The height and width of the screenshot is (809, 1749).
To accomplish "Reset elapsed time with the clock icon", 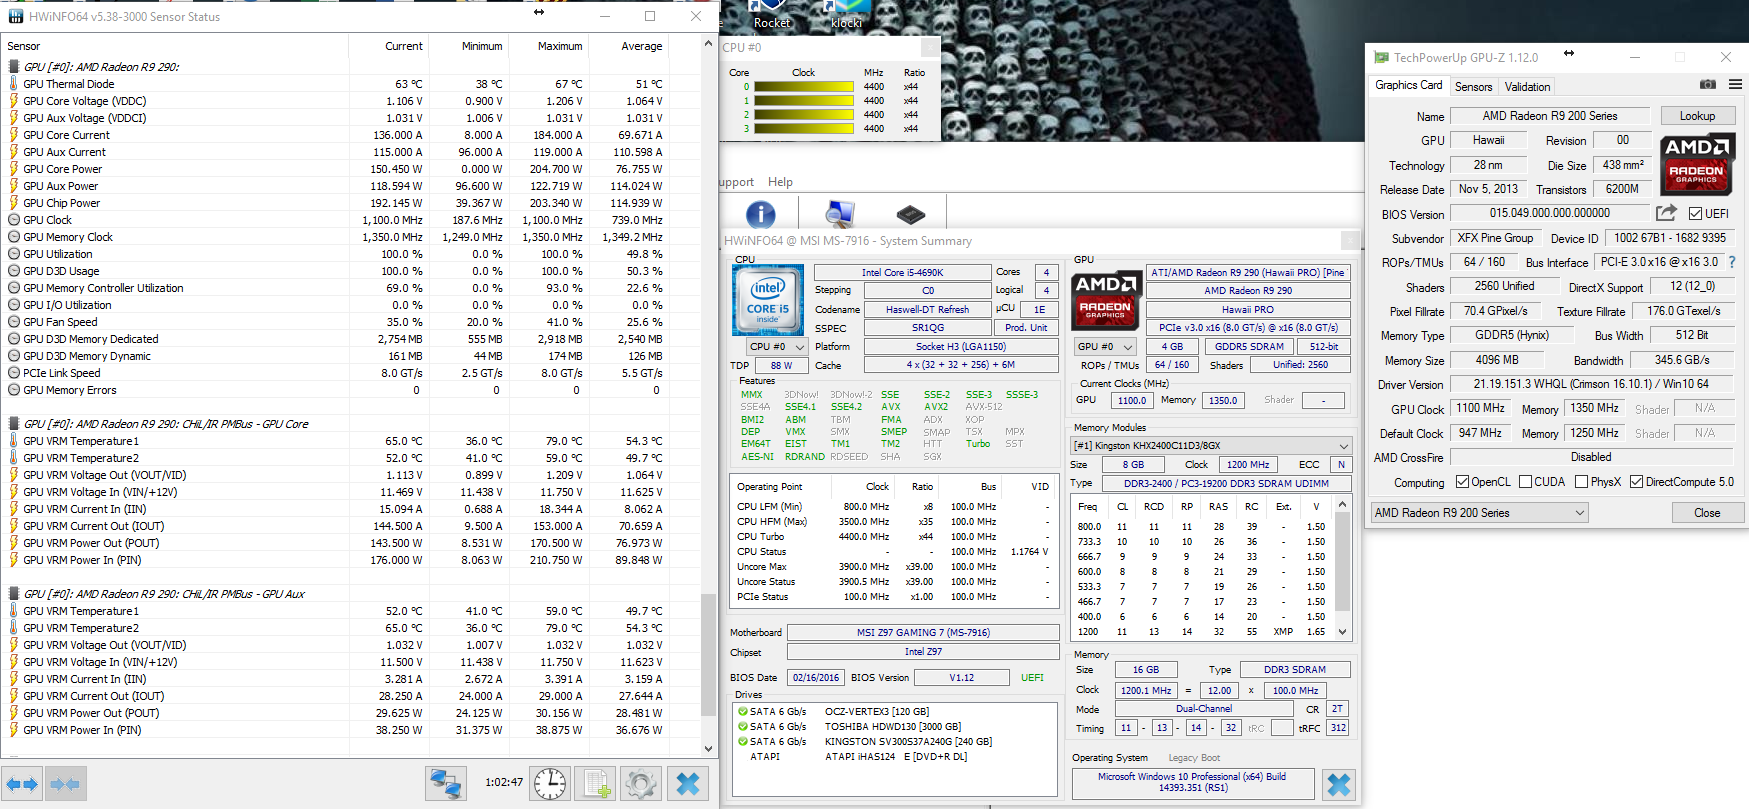I will point(550,784).
